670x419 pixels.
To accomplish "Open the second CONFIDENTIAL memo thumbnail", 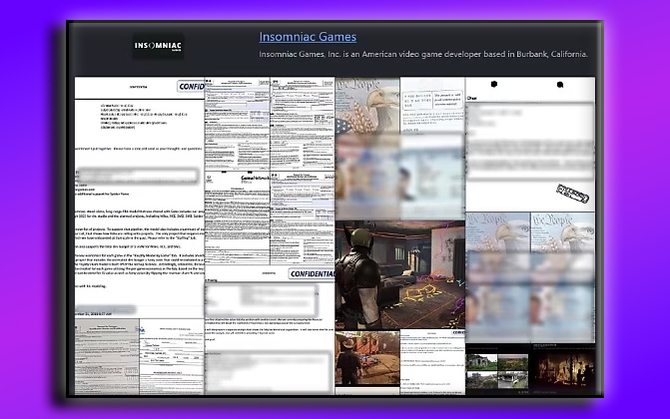I will coord(269,330).
